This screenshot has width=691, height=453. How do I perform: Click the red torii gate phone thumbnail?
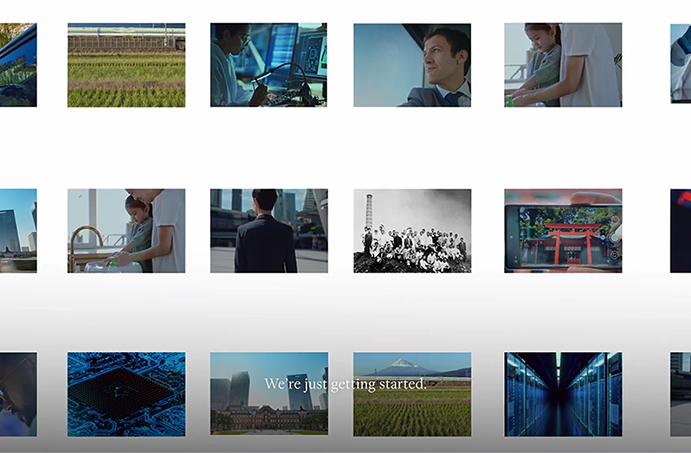pyautogui.click(x=563, y=231)
